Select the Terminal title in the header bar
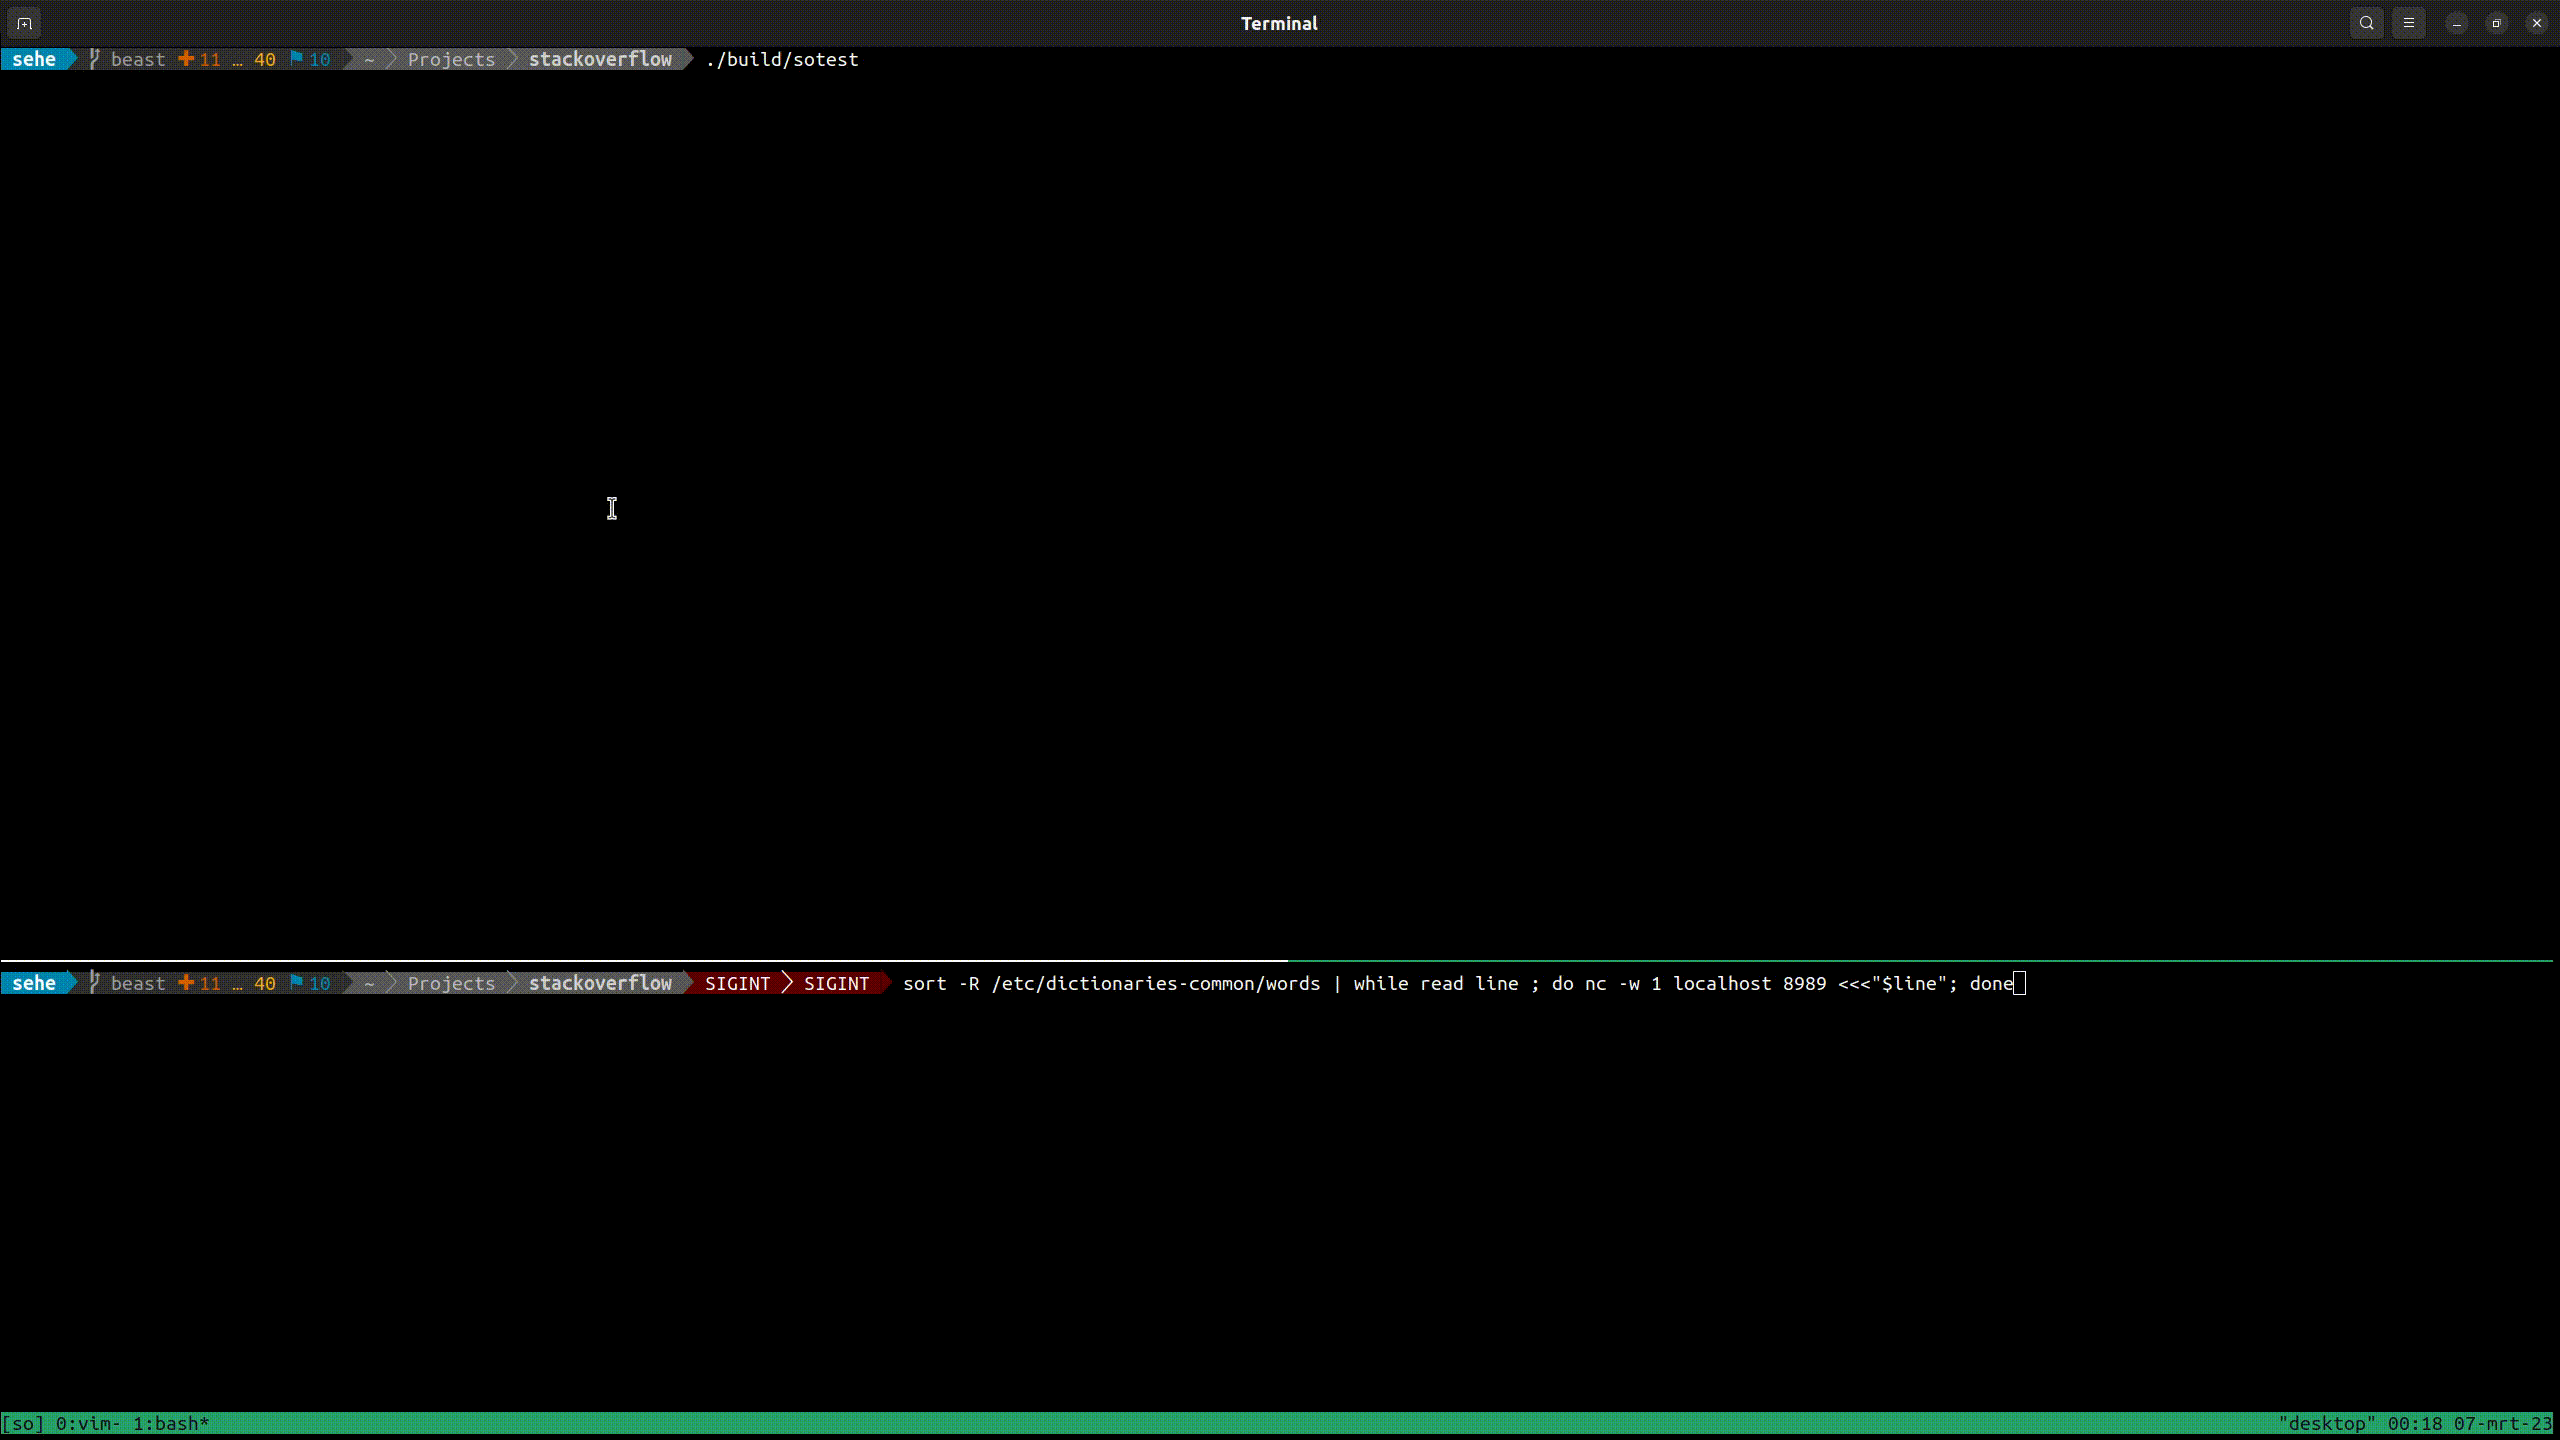The width and height of the screenshot is (2560, 1440). tap(1278, 22)
